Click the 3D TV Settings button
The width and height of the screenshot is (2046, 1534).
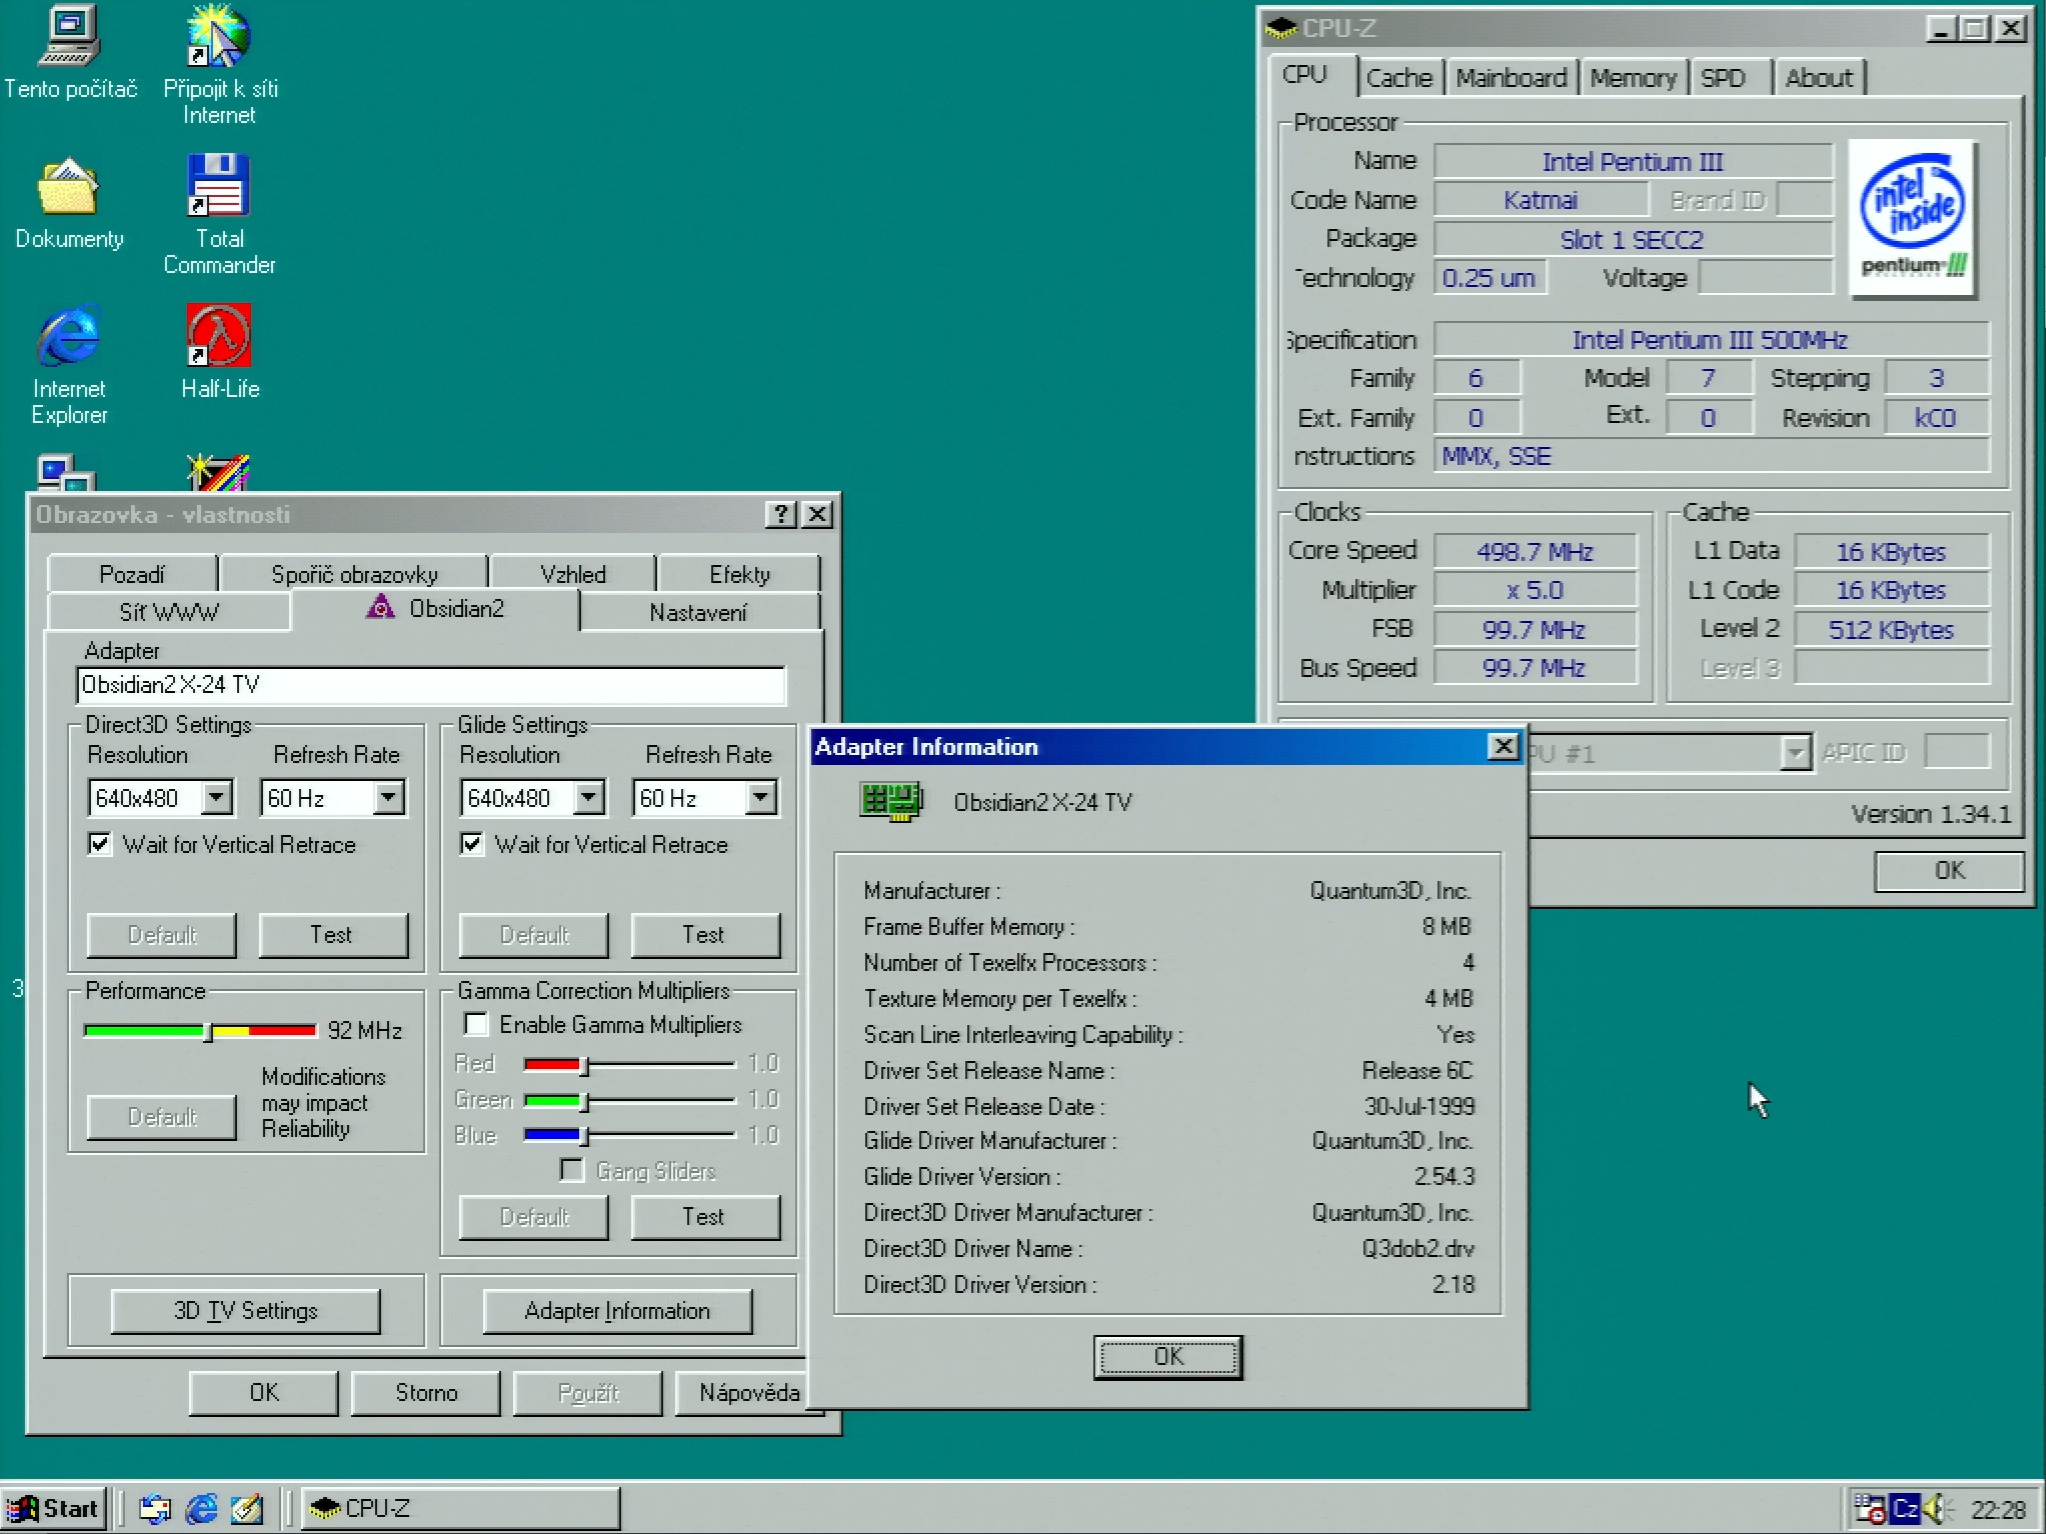(245, 1310)
